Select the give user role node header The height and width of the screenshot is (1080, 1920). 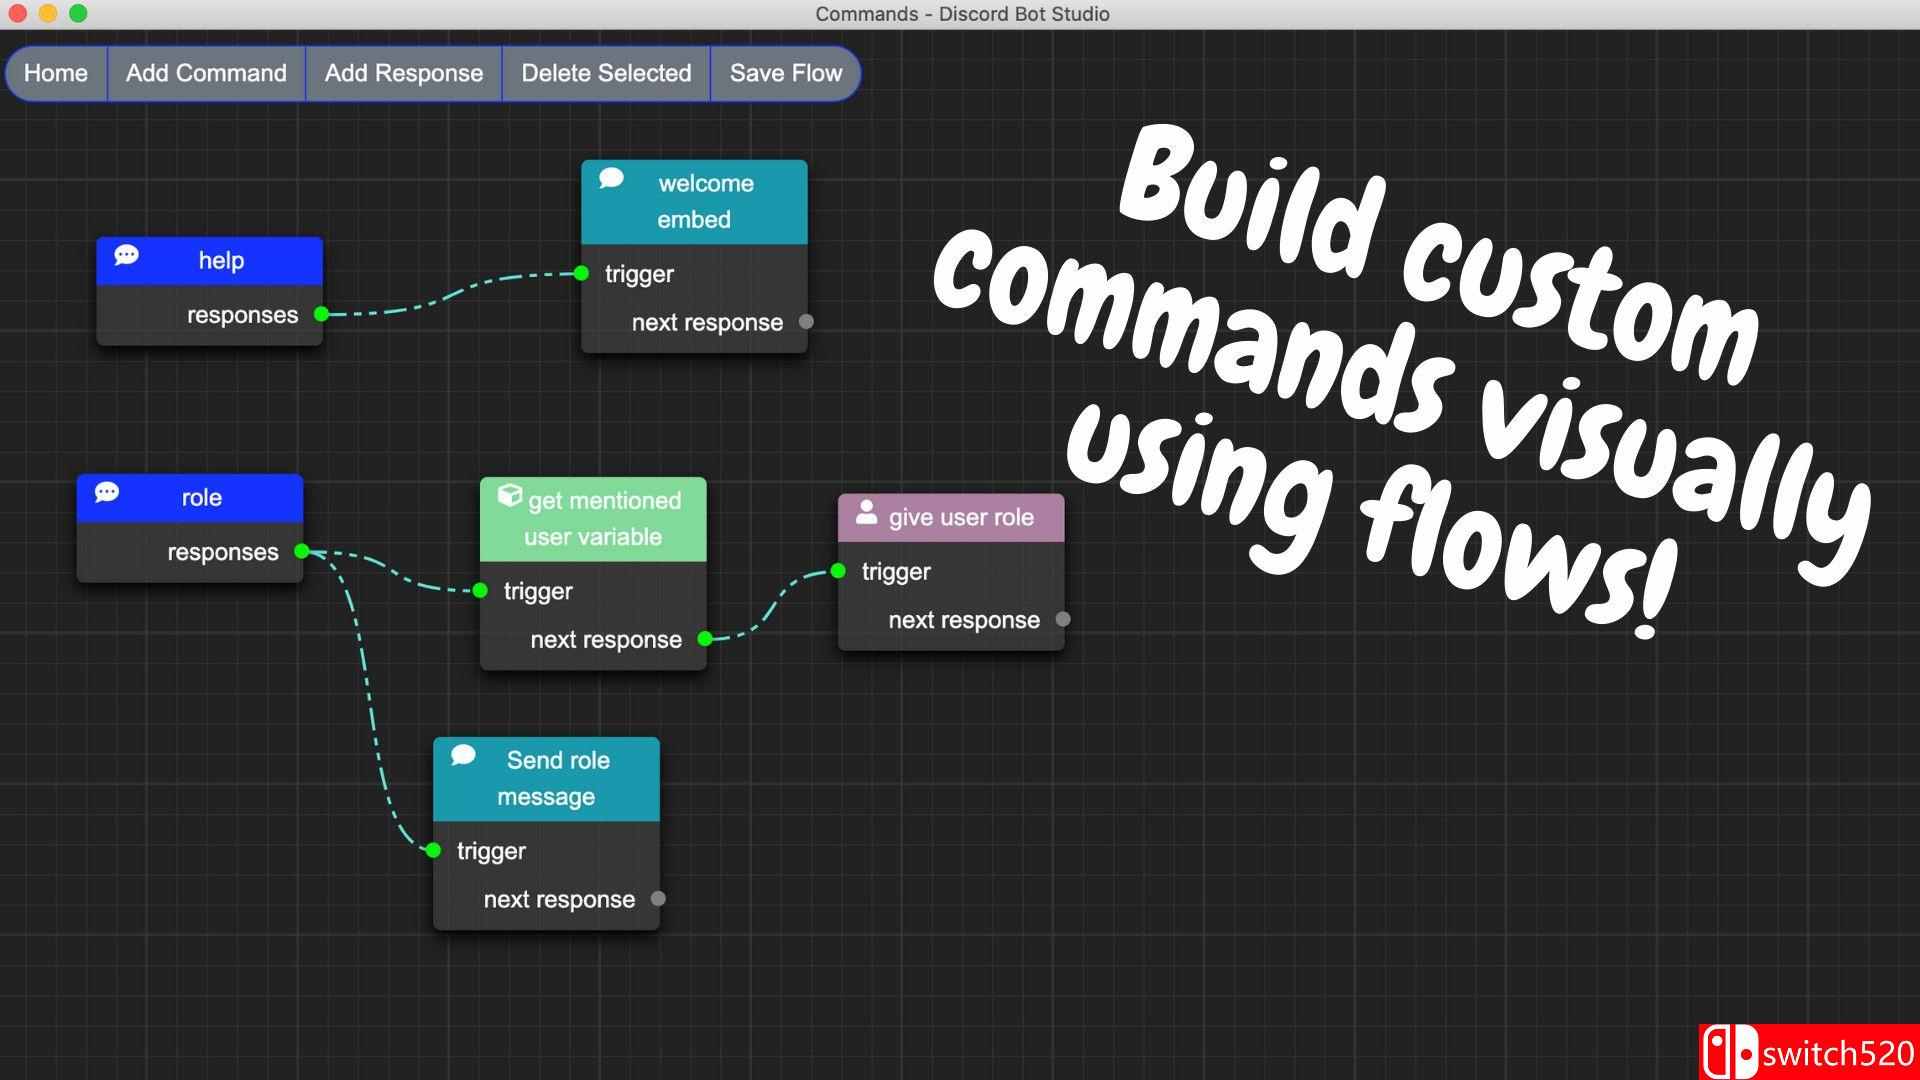[960, 518]
